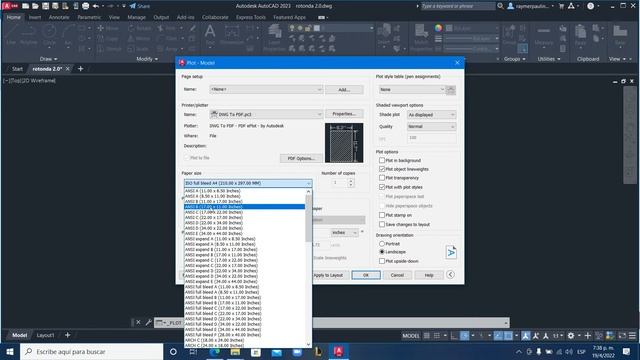
Task: Uncheck Plot with plot styles
Action: [x=382, y=187]
